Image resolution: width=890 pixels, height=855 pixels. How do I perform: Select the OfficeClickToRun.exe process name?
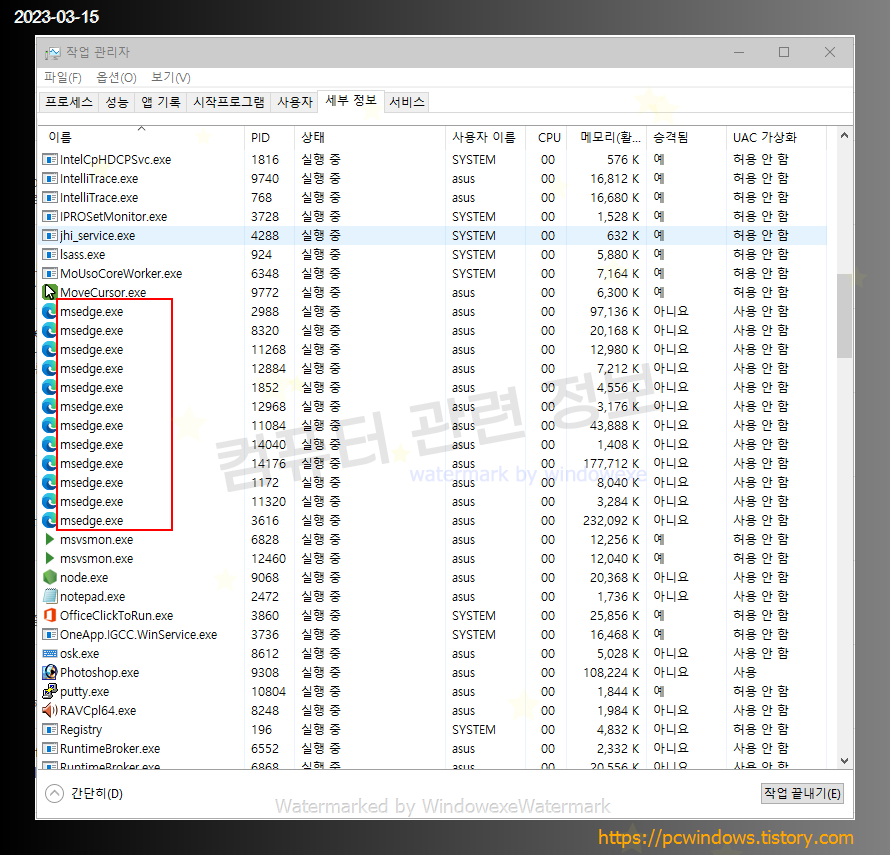click(x=116, y=615)
